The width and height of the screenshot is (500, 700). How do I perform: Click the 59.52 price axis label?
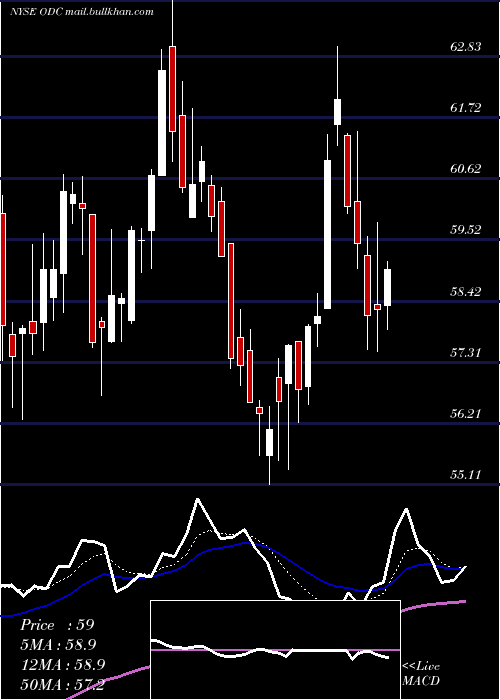point(466,230)
